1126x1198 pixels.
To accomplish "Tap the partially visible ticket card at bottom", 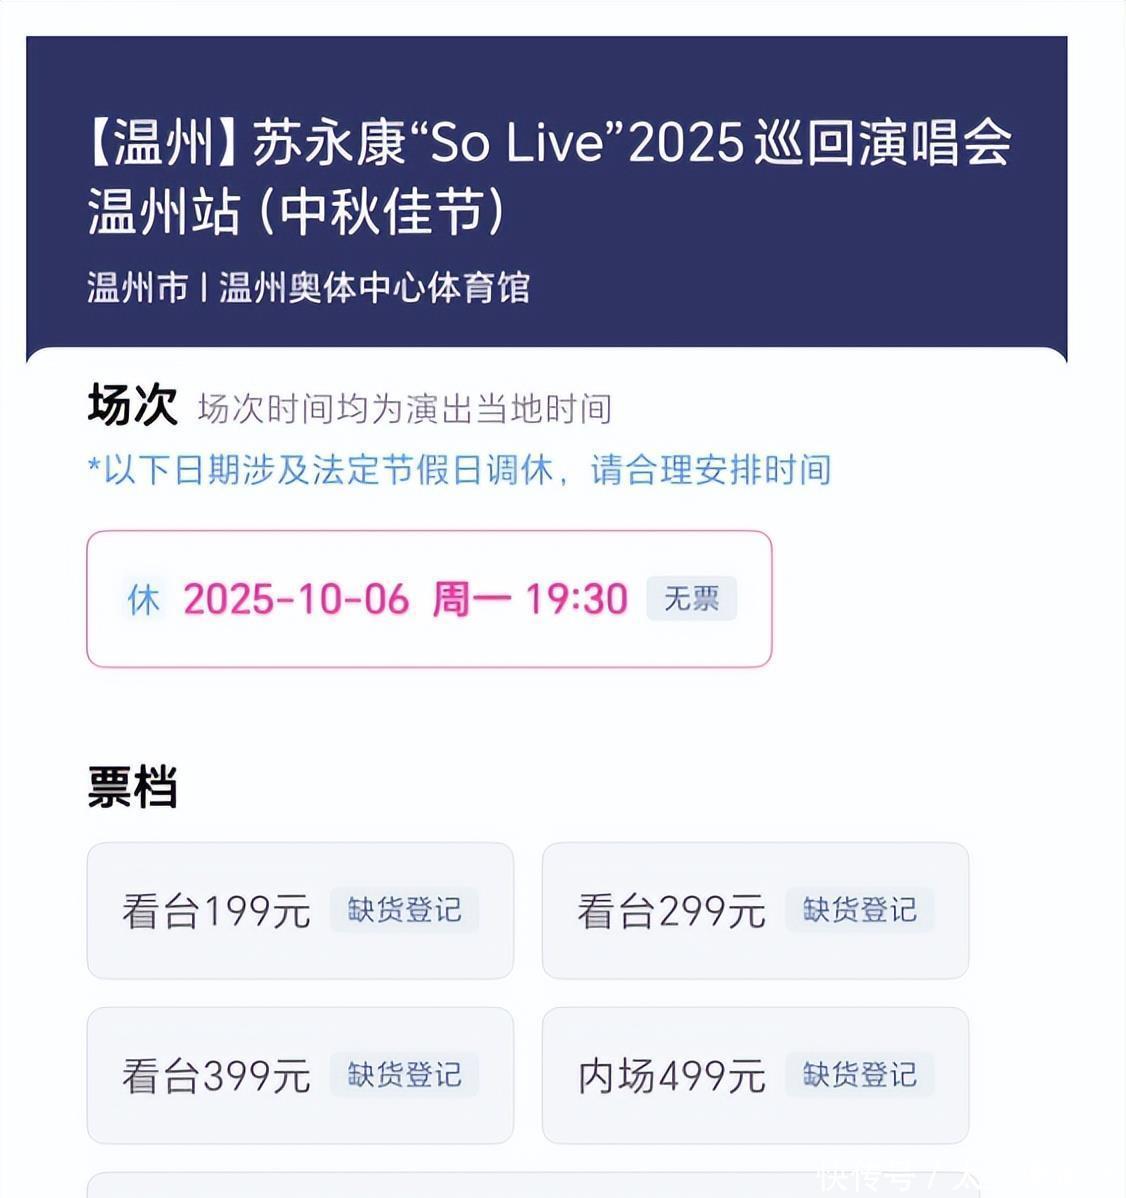I will (x=528, y=1185).
